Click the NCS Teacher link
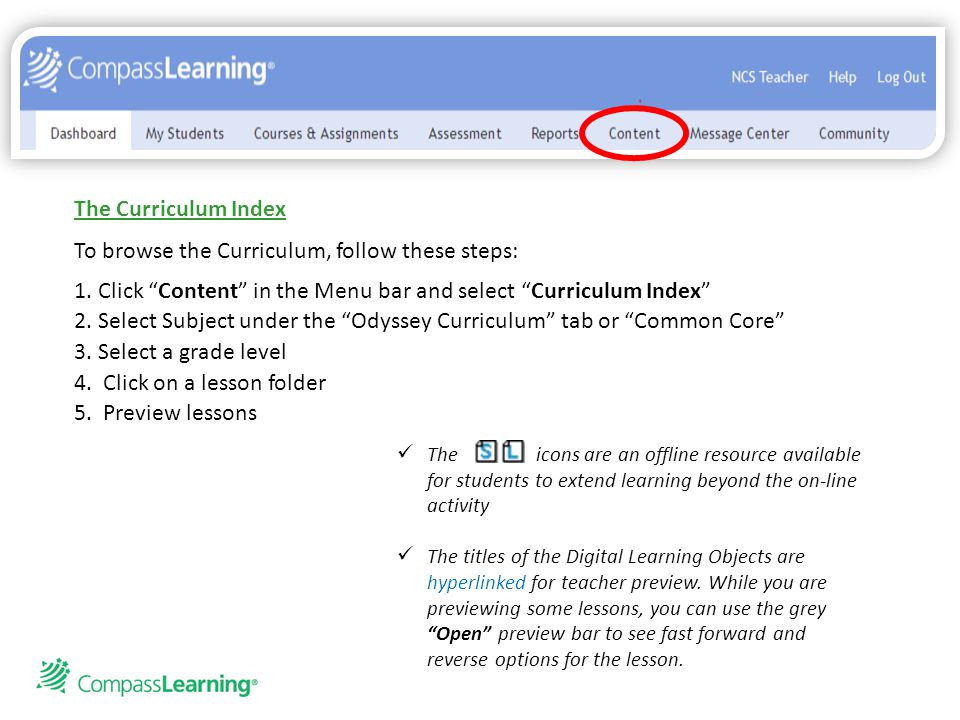The width and height of the screenshot is (960, 720). tap(770, 77)
